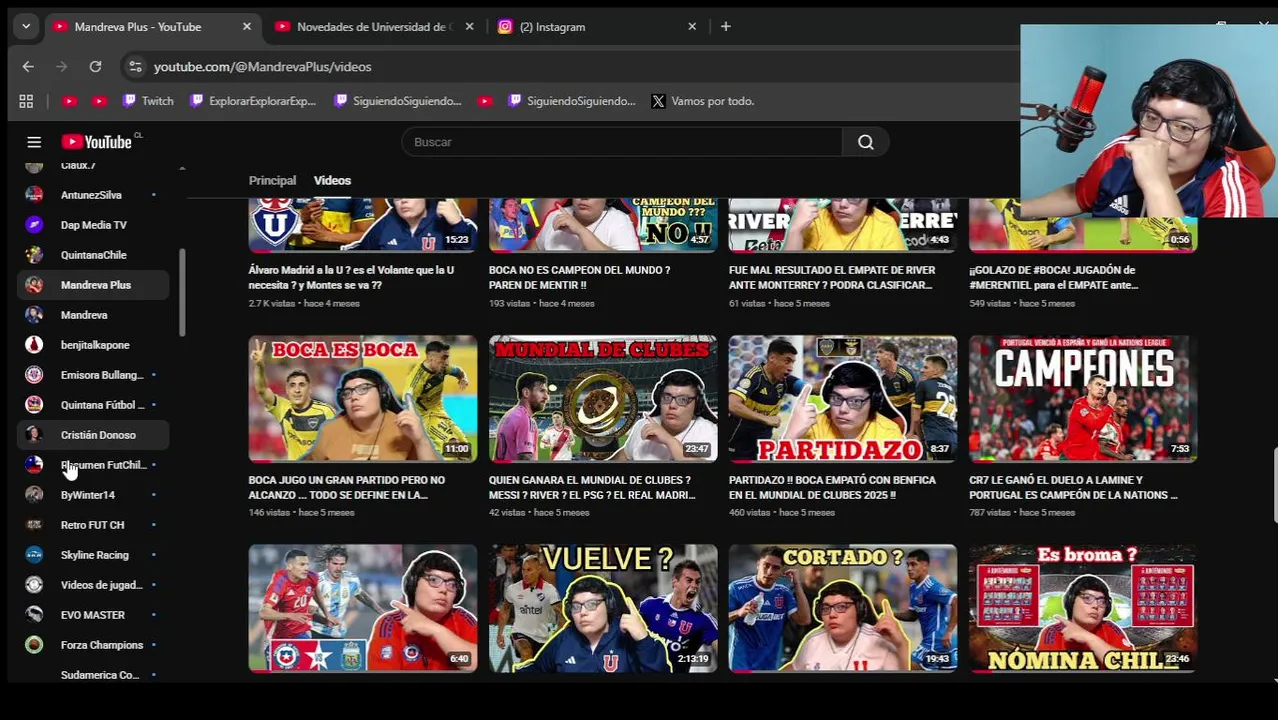Click the address bar URL
This screenshot has width=1278, height=720.
262,67
